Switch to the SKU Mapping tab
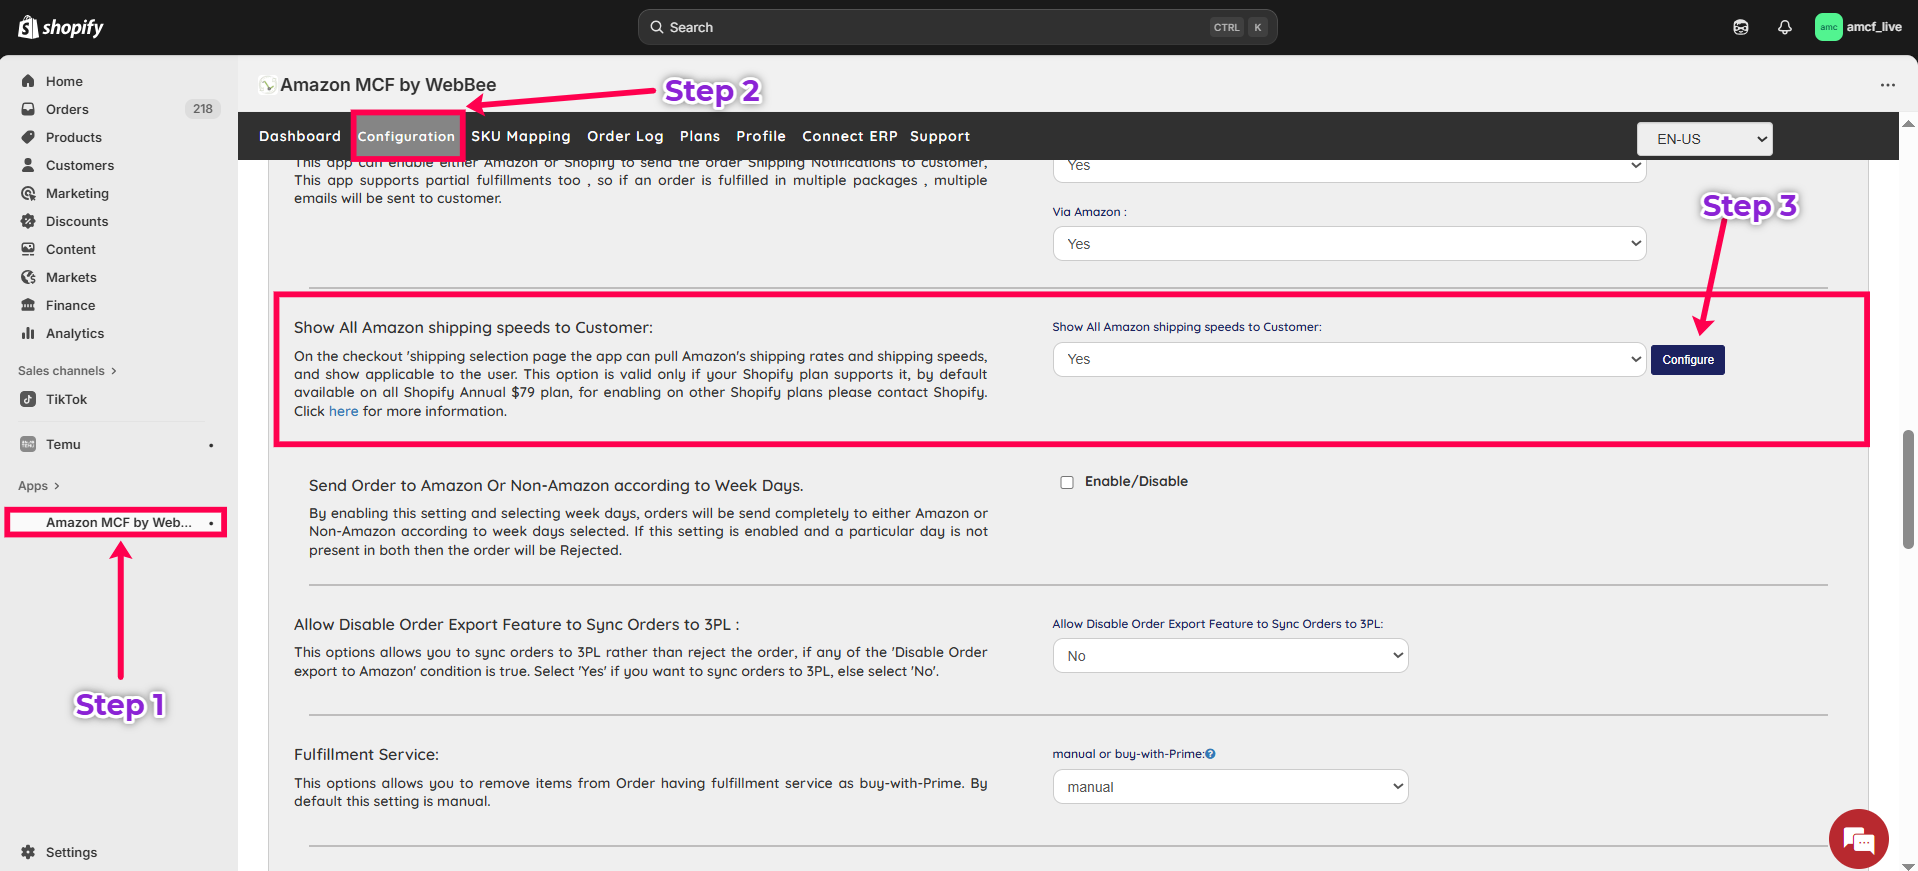1918x871 pixels. [520, 136]
